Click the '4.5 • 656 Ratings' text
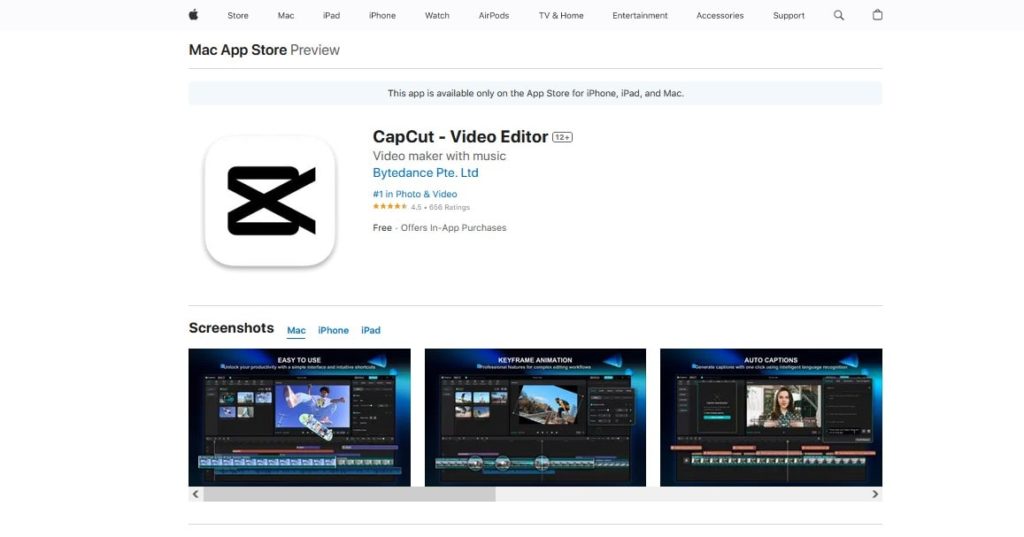 440,207
